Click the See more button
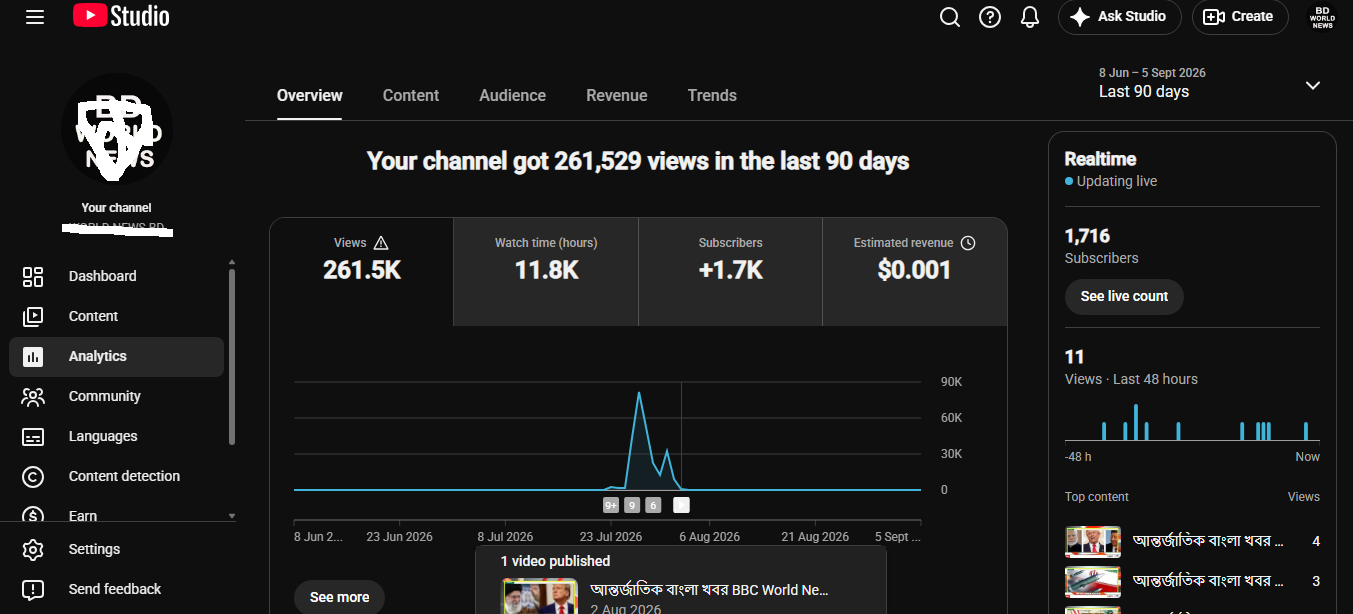The image size is (1353, 614). click(339, 597)
